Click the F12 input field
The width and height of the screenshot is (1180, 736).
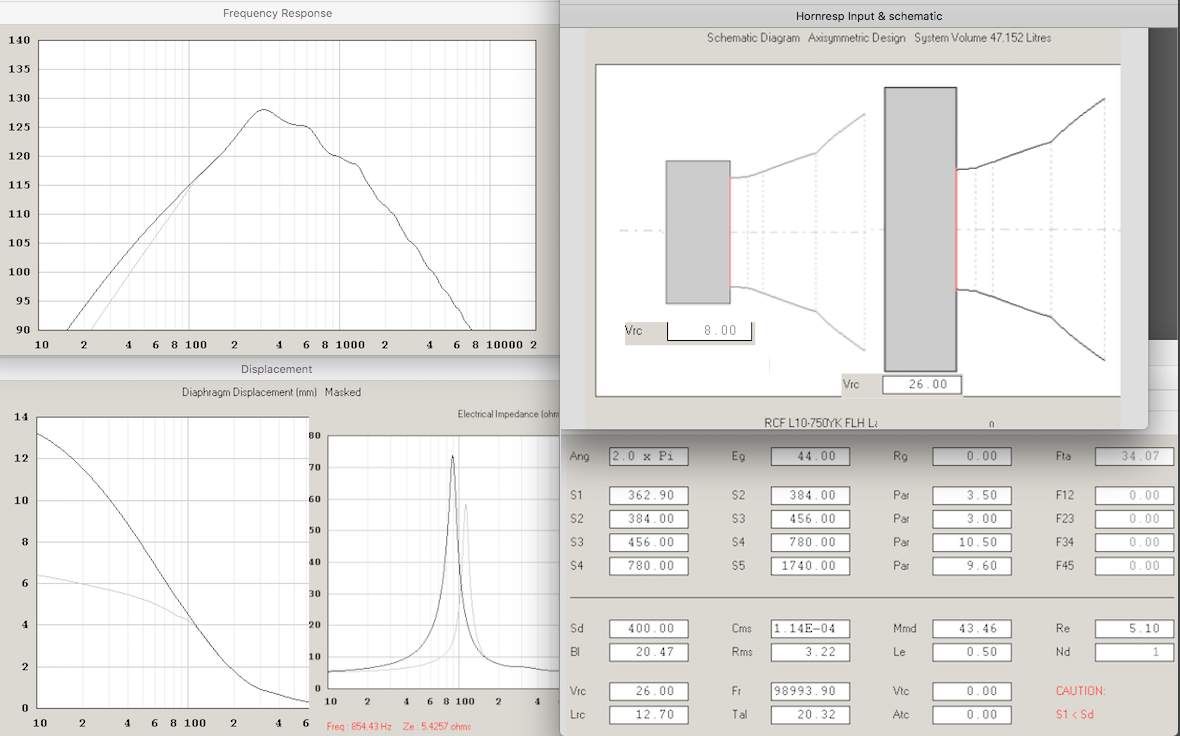click(x=1134, y=495)
